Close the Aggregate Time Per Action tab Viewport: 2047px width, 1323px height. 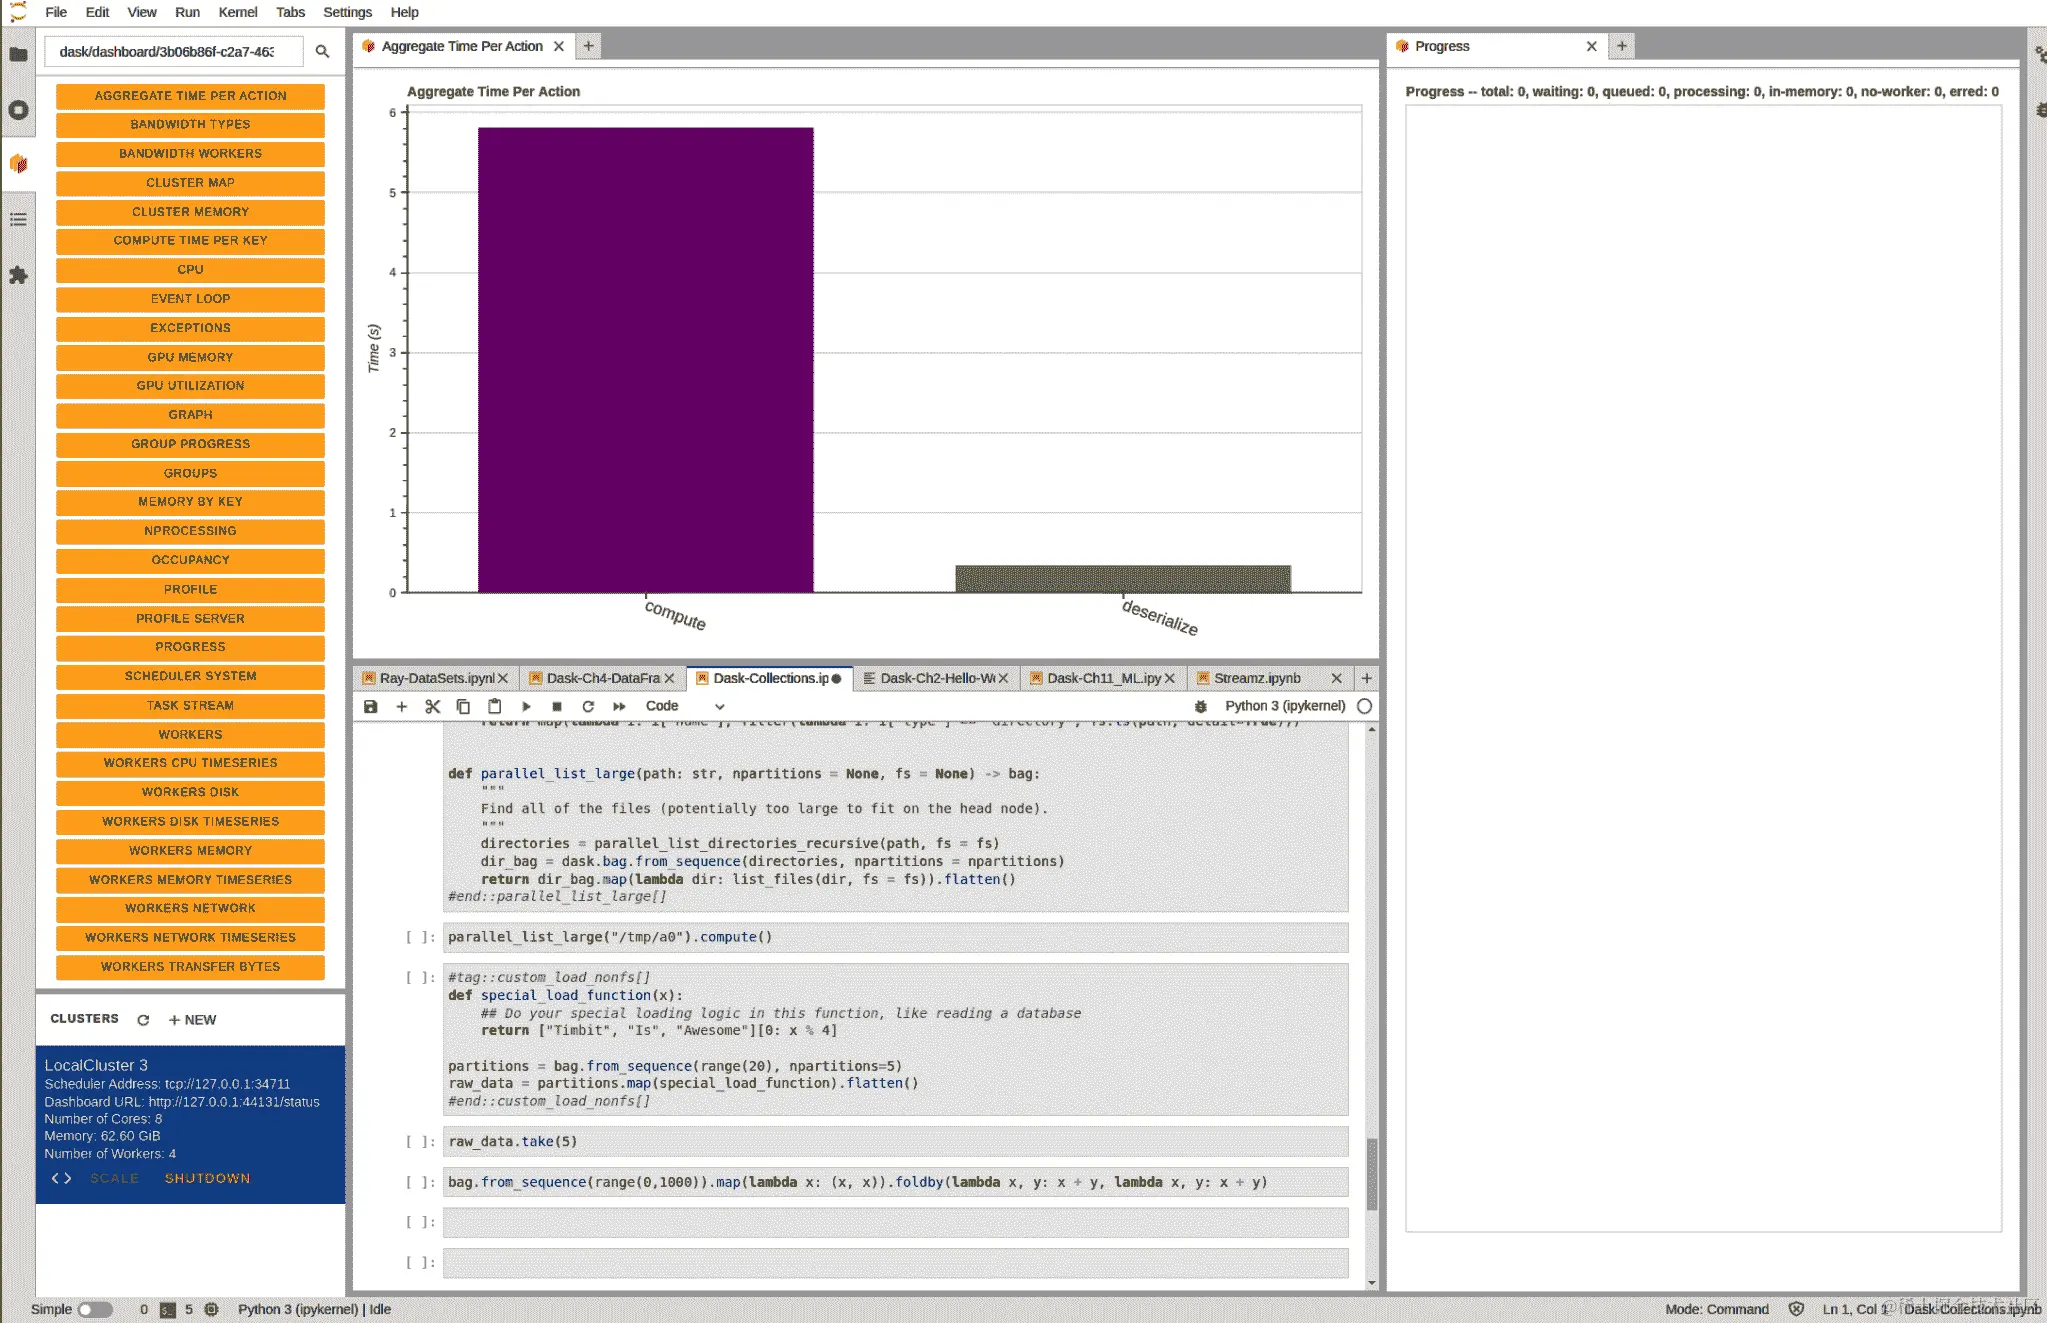click(x=559, y=46)
